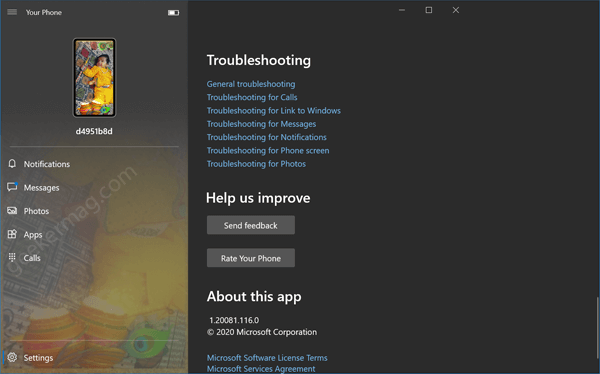Click the Send feedback button
The image size is (600, 374).
coord(251,225)
